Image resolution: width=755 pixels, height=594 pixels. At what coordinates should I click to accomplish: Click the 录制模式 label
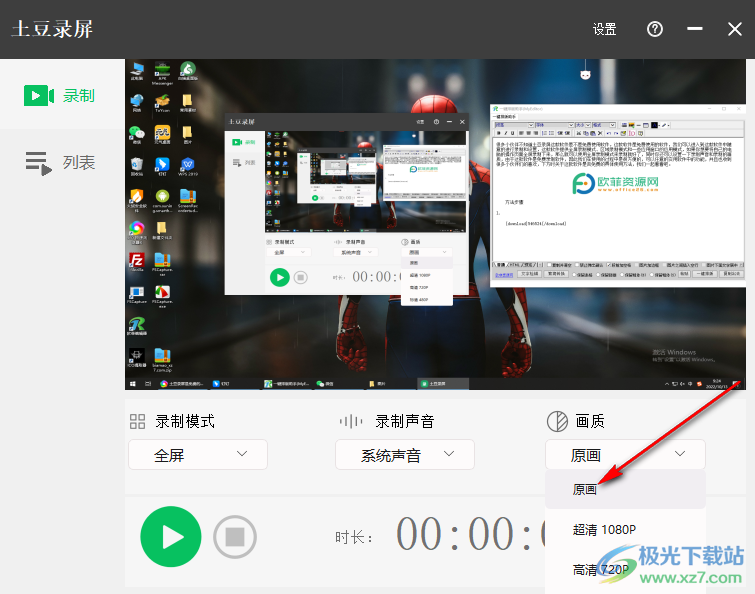click(x=185, y=421)
